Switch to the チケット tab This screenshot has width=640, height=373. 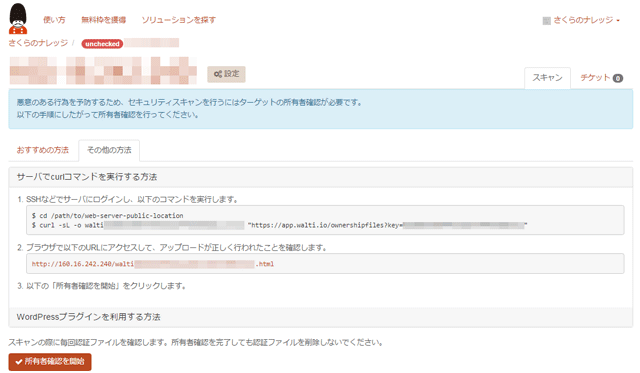[x=602, y=78]
